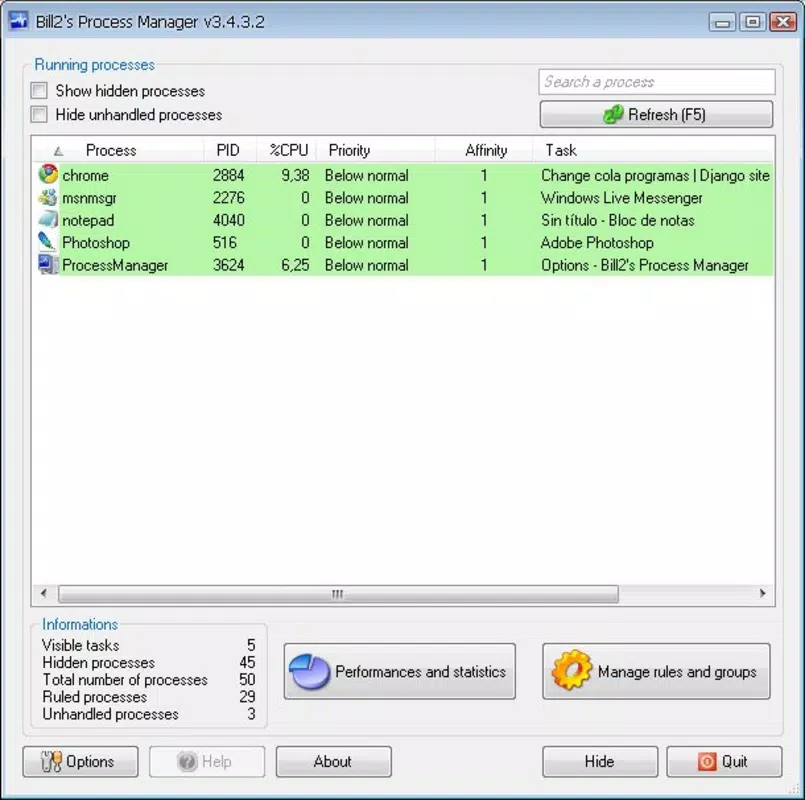The height and width of the screenshot is (800, 805).
Task: Open the Options dialog
Action: coord(81,761)
